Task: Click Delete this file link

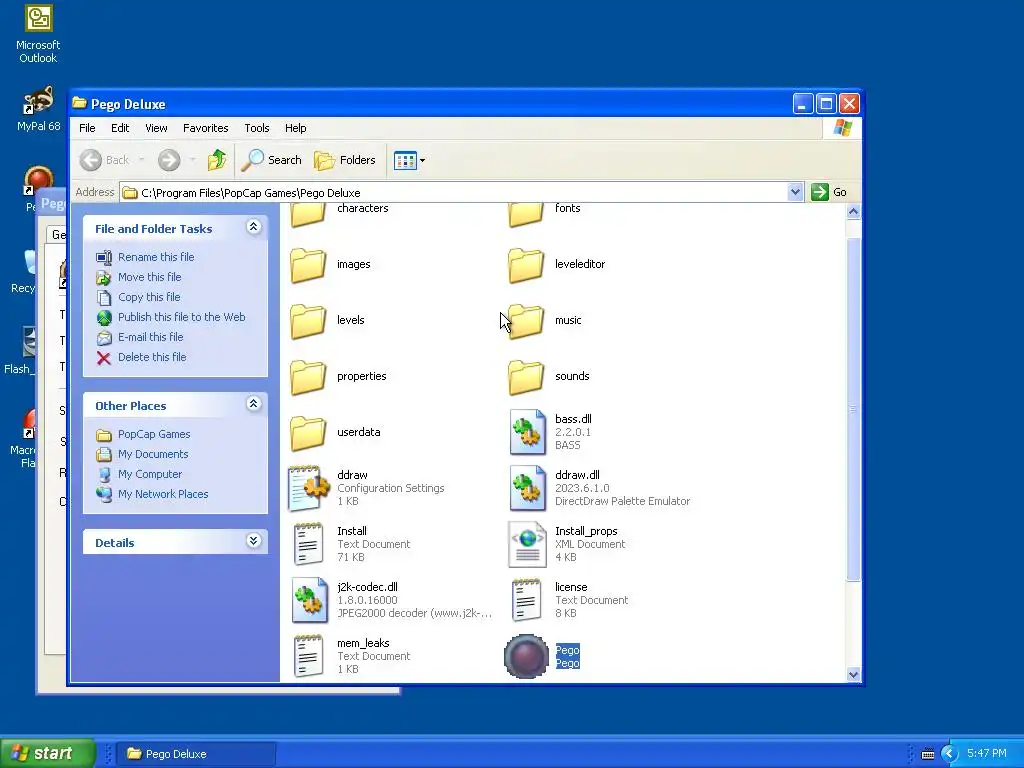Action: coord(152,357)
